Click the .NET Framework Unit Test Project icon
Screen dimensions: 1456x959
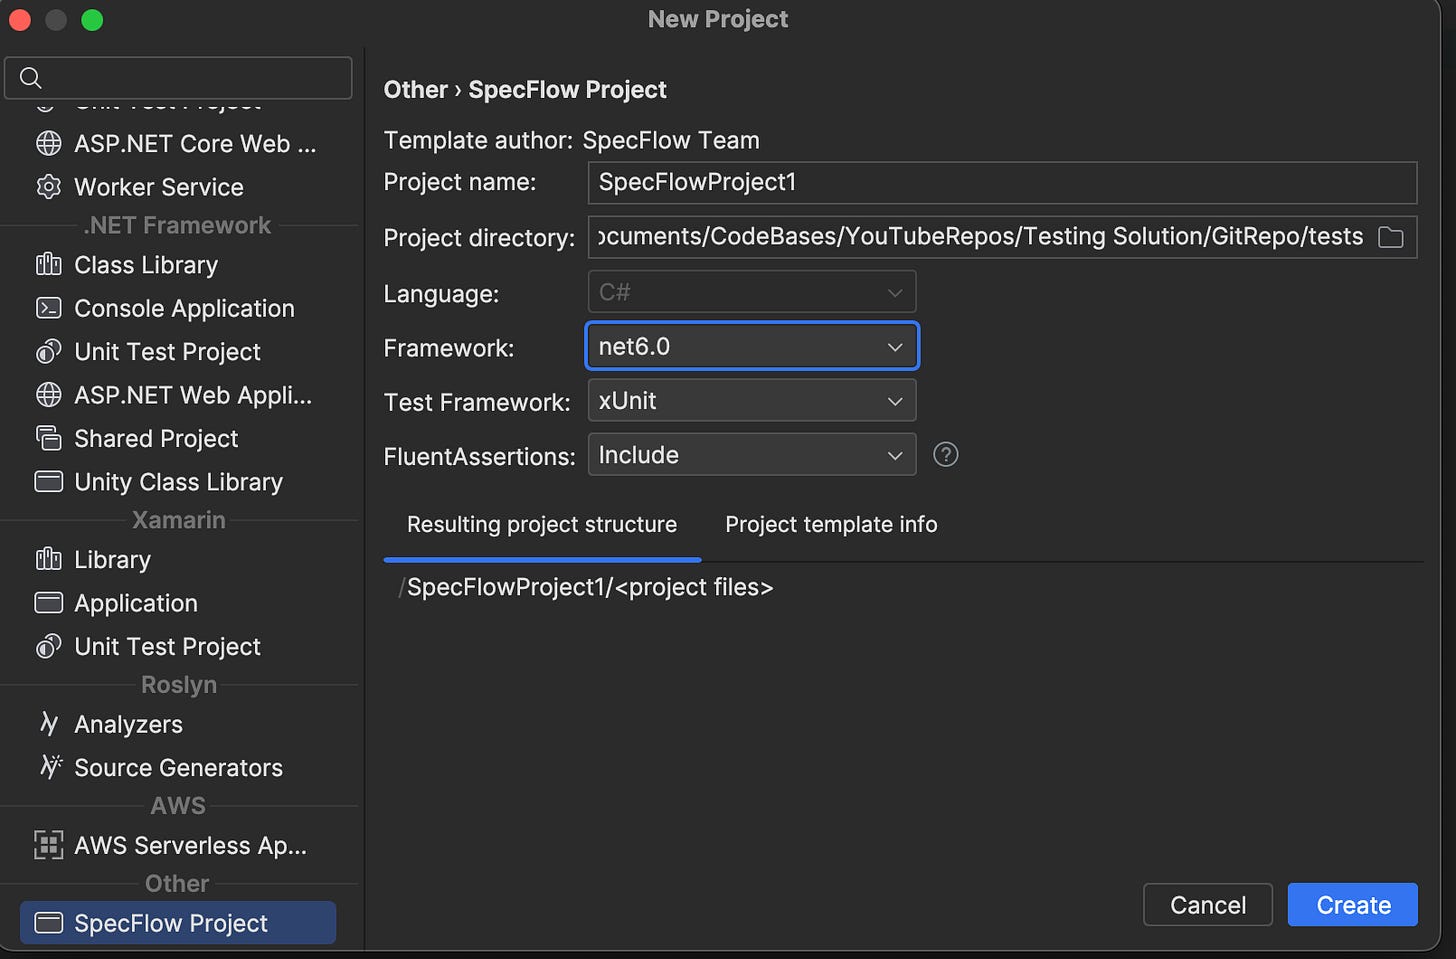[x=48, y=352]
